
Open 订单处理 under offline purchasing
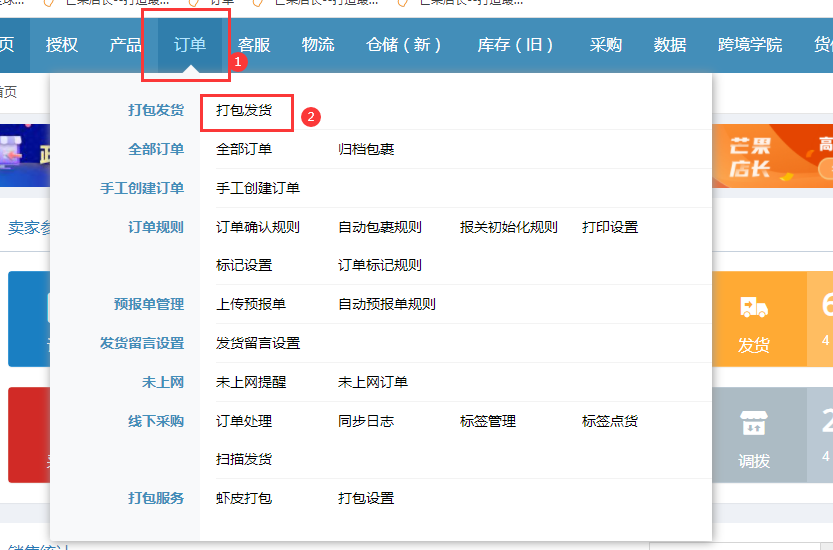click(x=244, y=421)
